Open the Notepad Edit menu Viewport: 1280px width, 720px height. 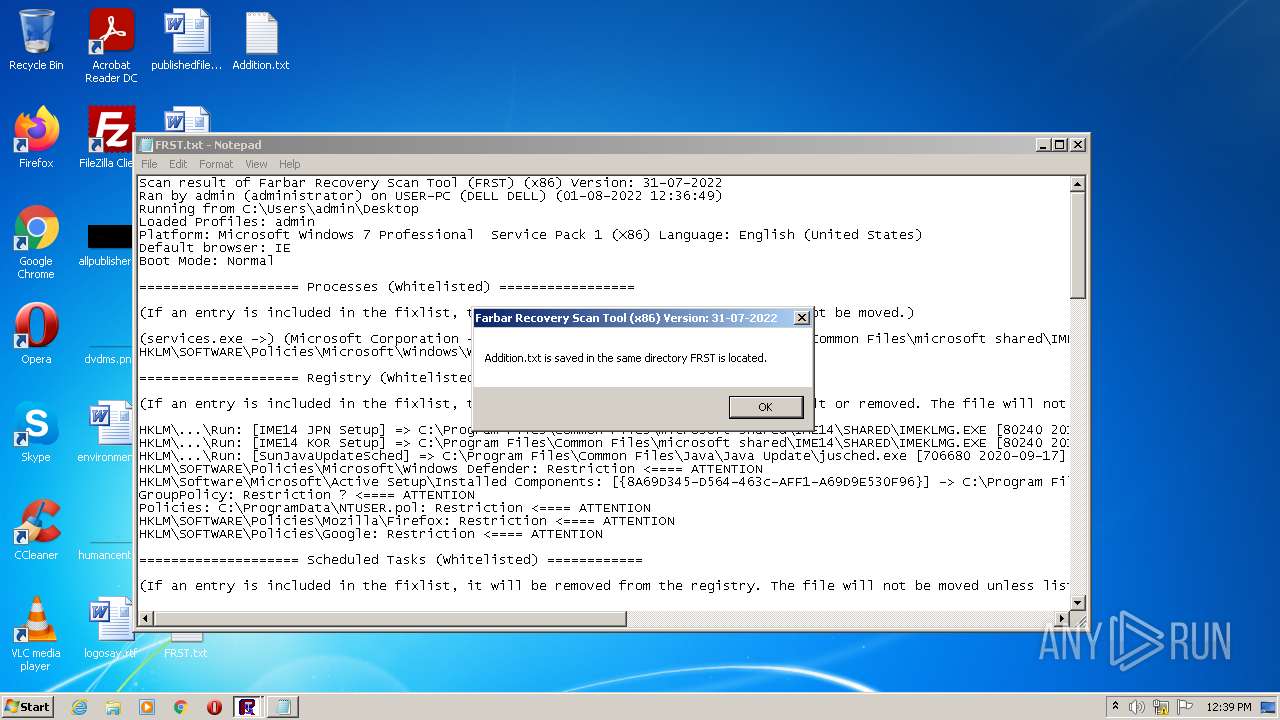tap(178, 164)
